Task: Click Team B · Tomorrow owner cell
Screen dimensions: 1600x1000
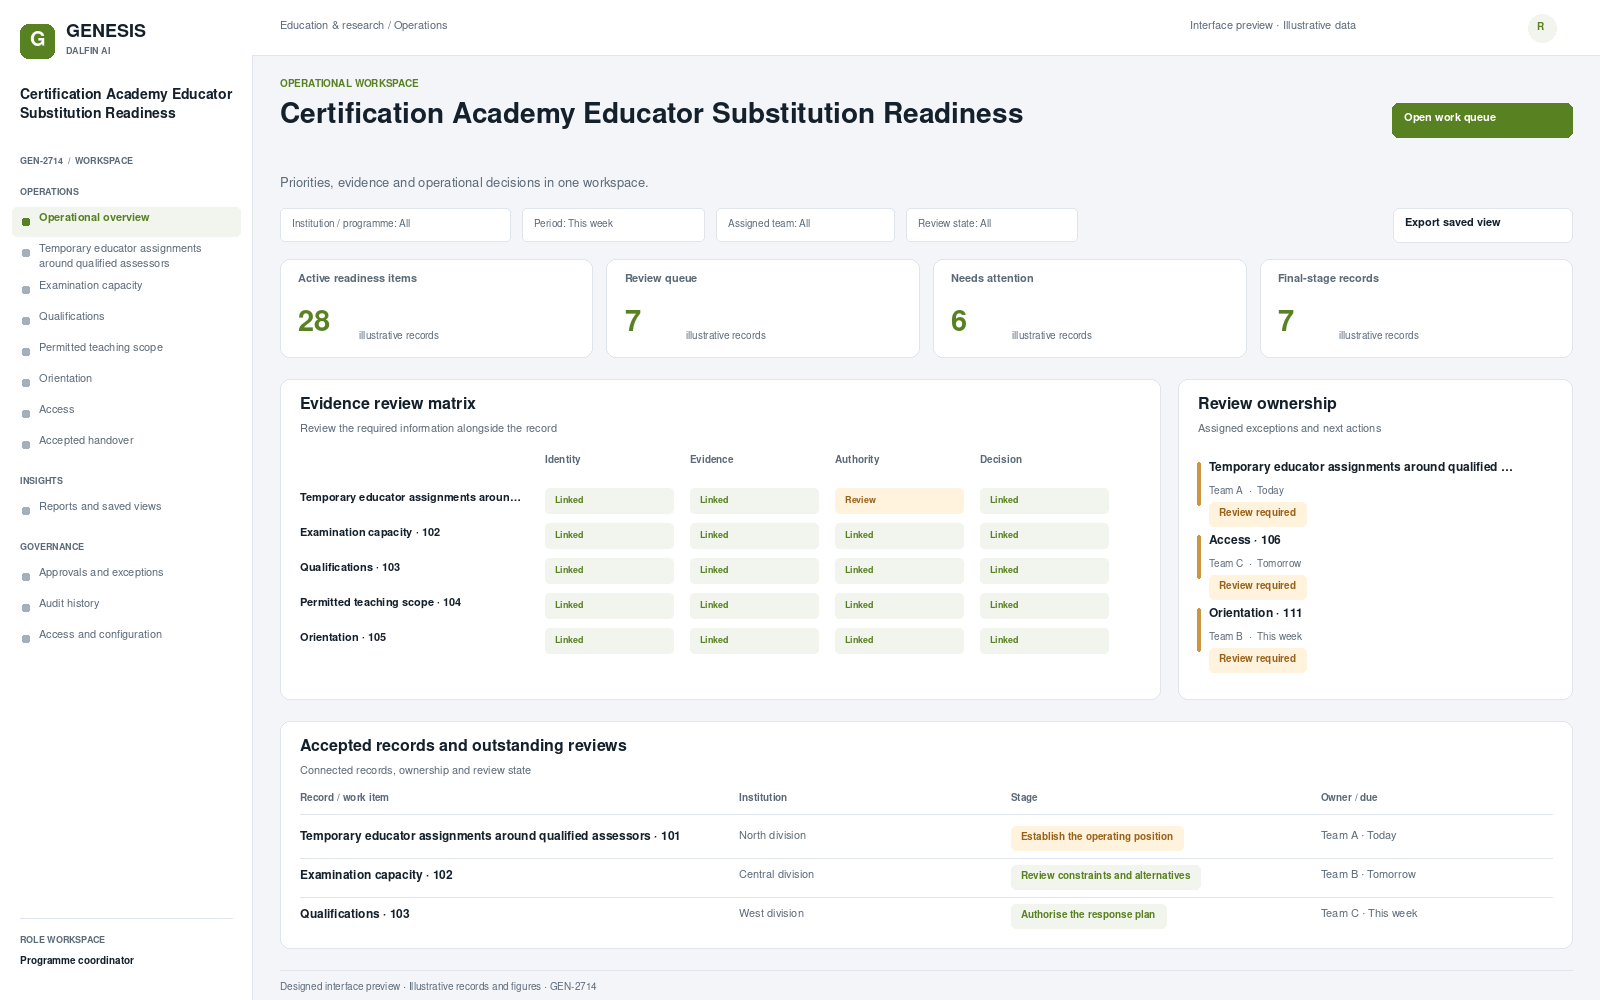Action: pyautogui.click(x=1368, y=875)
